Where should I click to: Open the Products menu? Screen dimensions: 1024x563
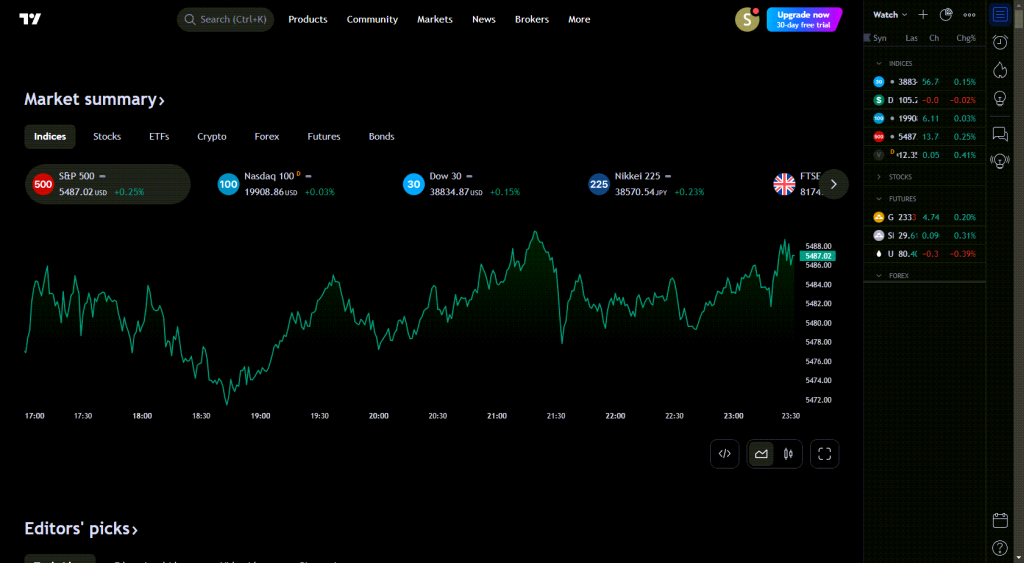tap(308, 20)
